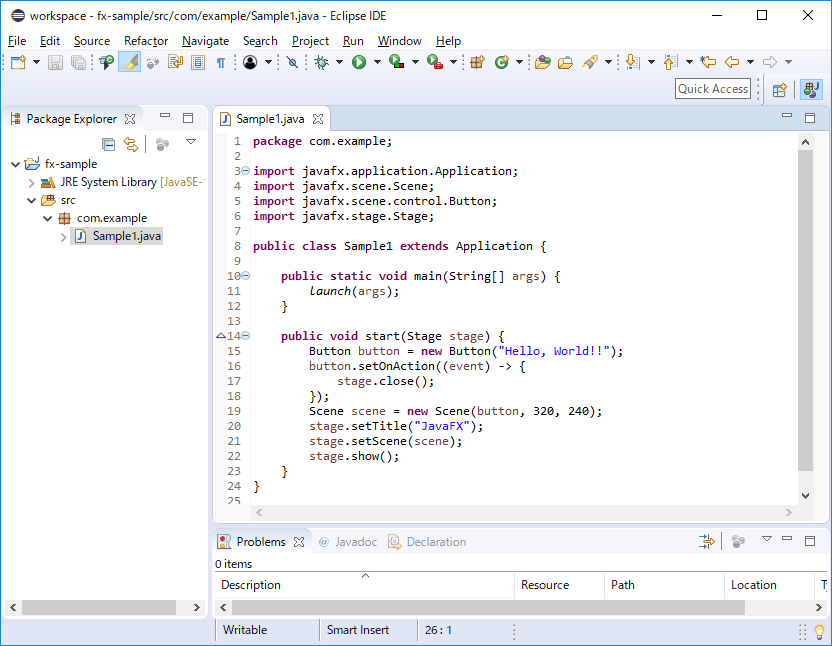832x646 pixels.
Task: Minimize the Package Explorer view
Action: pos(165,115)
